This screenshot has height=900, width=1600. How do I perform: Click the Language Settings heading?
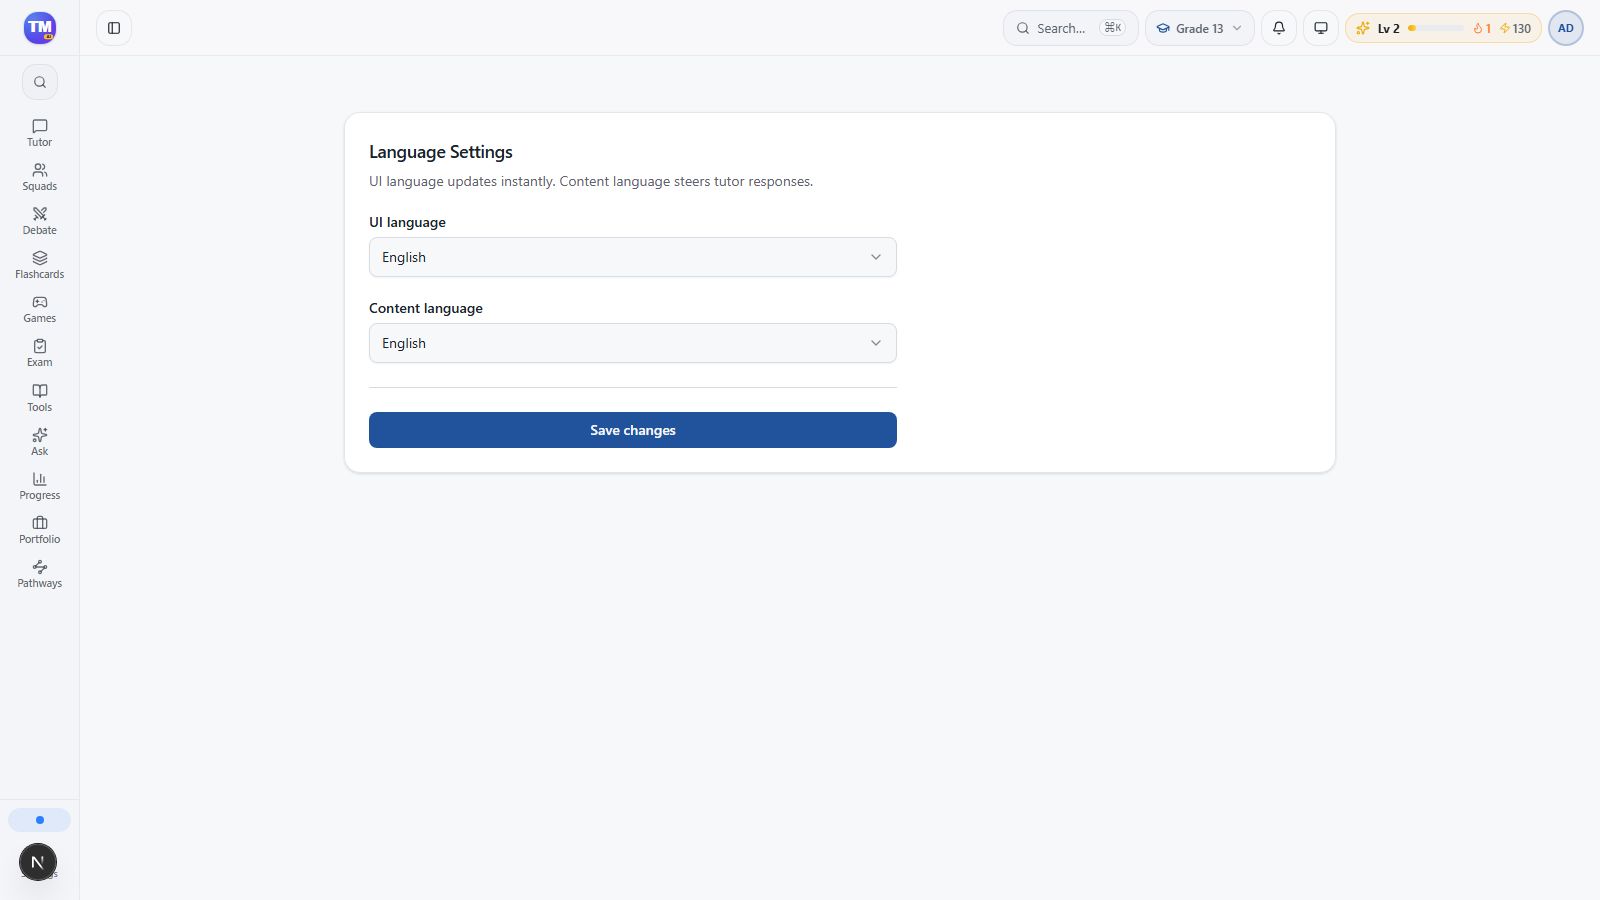click(x=441, y=152)
